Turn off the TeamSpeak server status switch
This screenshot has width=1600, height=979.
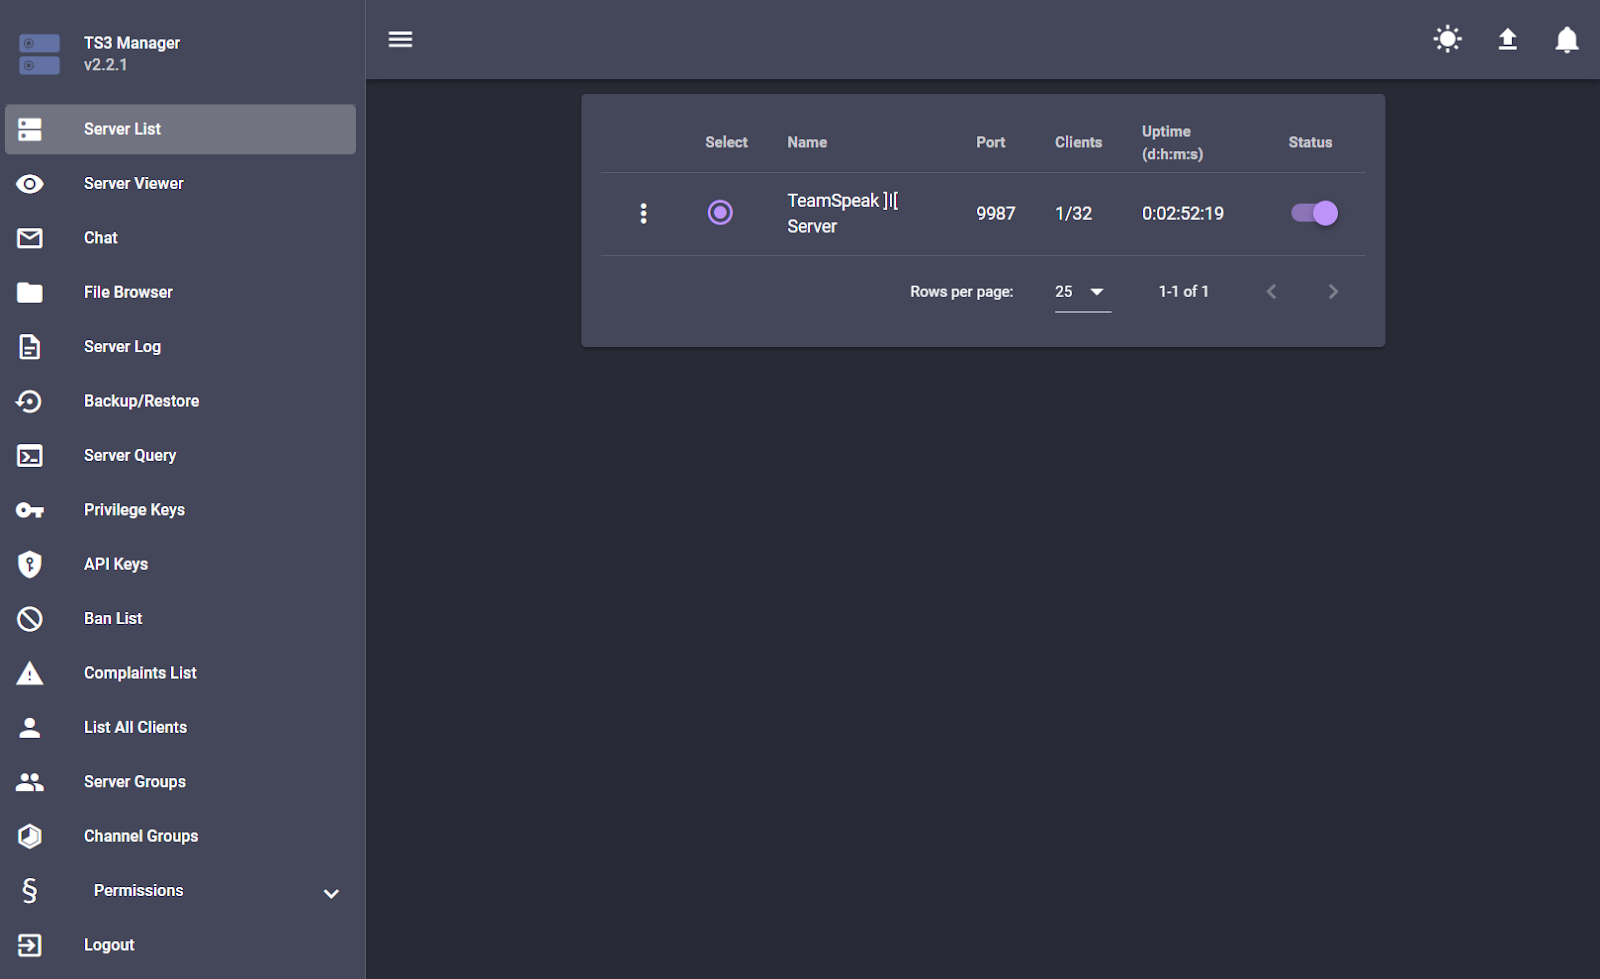1314,213
